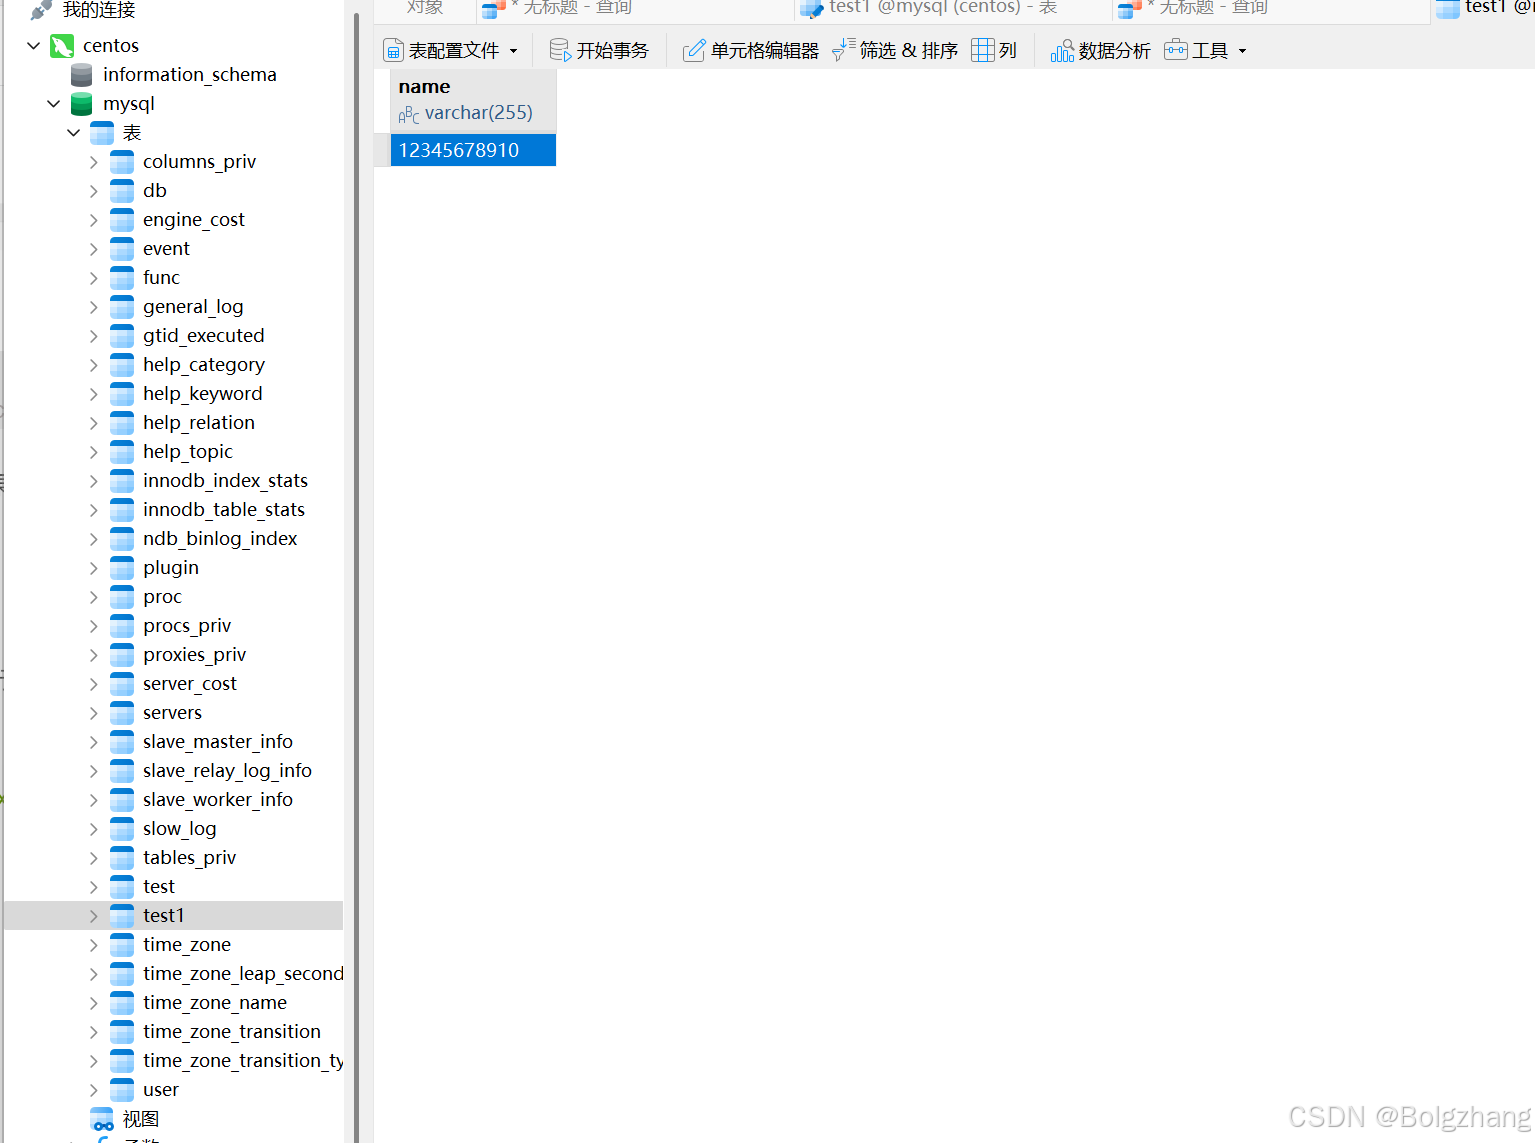The width and height of the screenshot is (1535, 1143).
Task: Select the slave_relay_log_info table
Action: [x=227, y=771]
